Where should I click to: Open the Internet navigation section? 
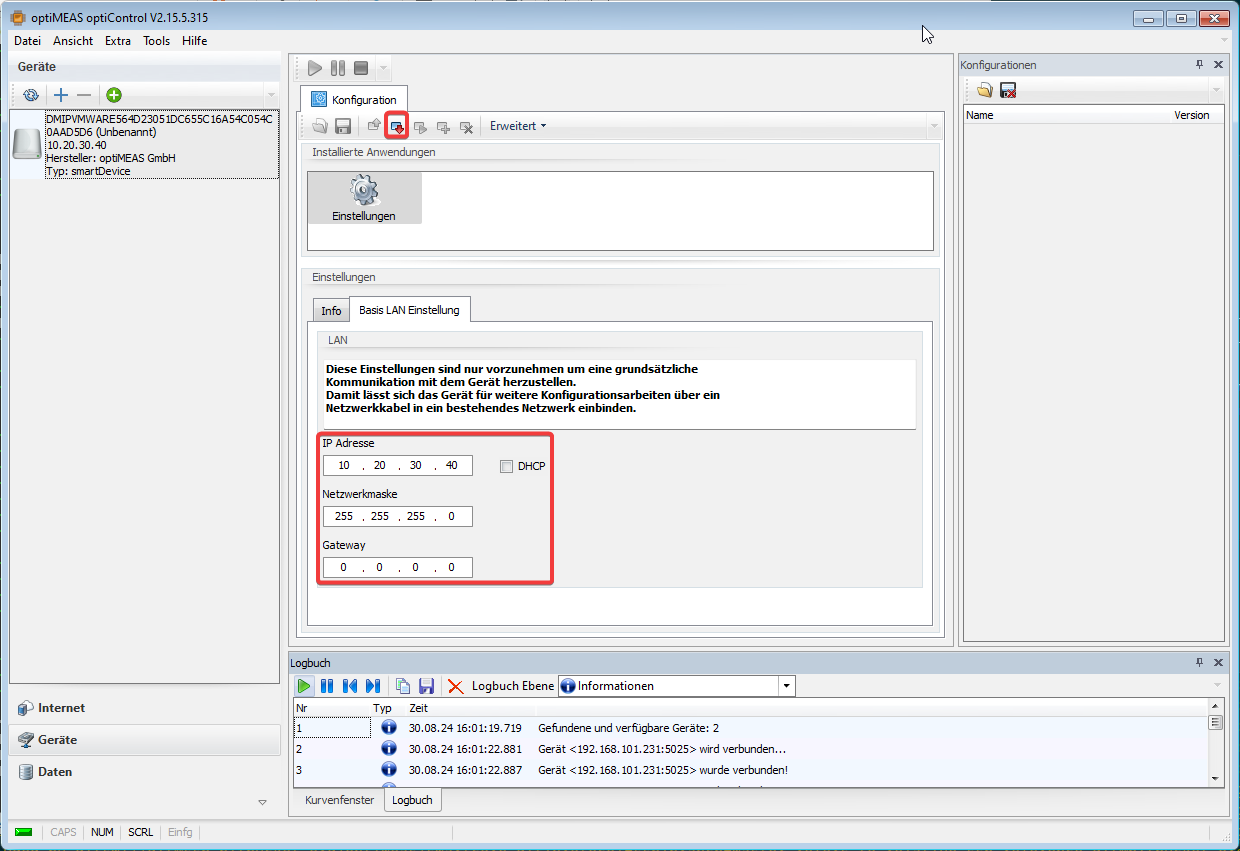144,708
